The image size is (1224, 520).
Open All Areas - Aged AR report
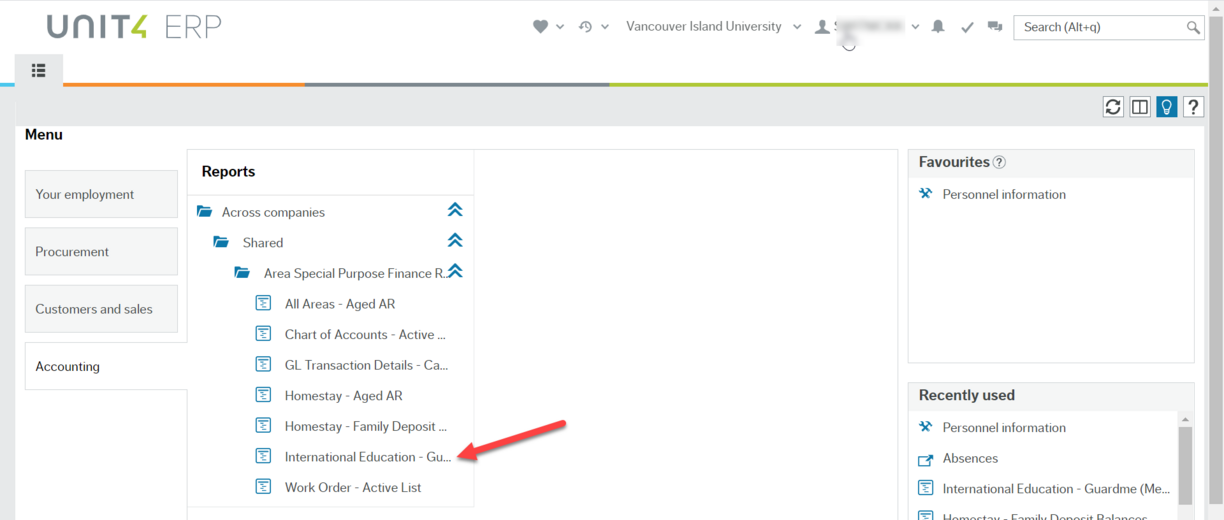(x=340, y=304)
